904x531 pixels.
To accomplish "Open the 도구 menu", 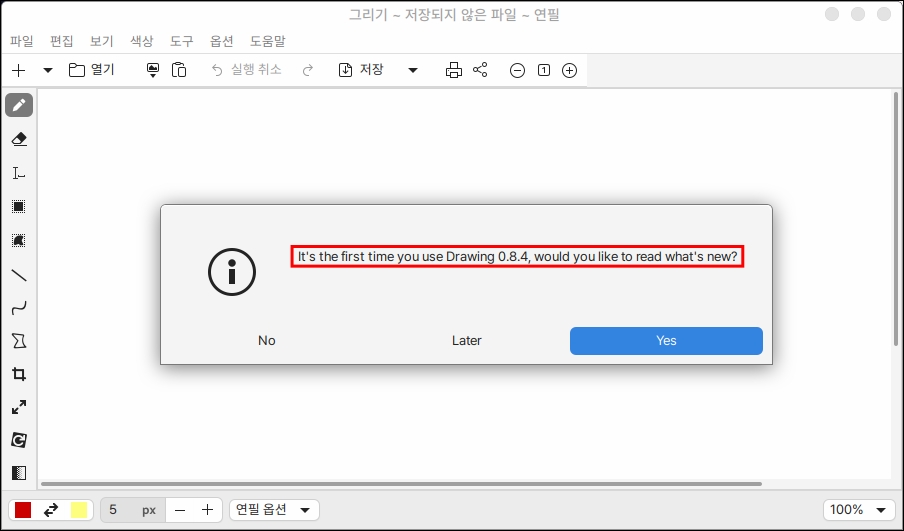I will click(x=182, y=41).
